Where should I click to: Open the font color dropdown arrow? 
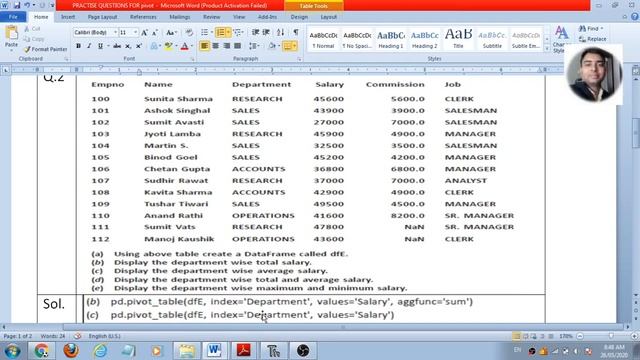(191, 46)
